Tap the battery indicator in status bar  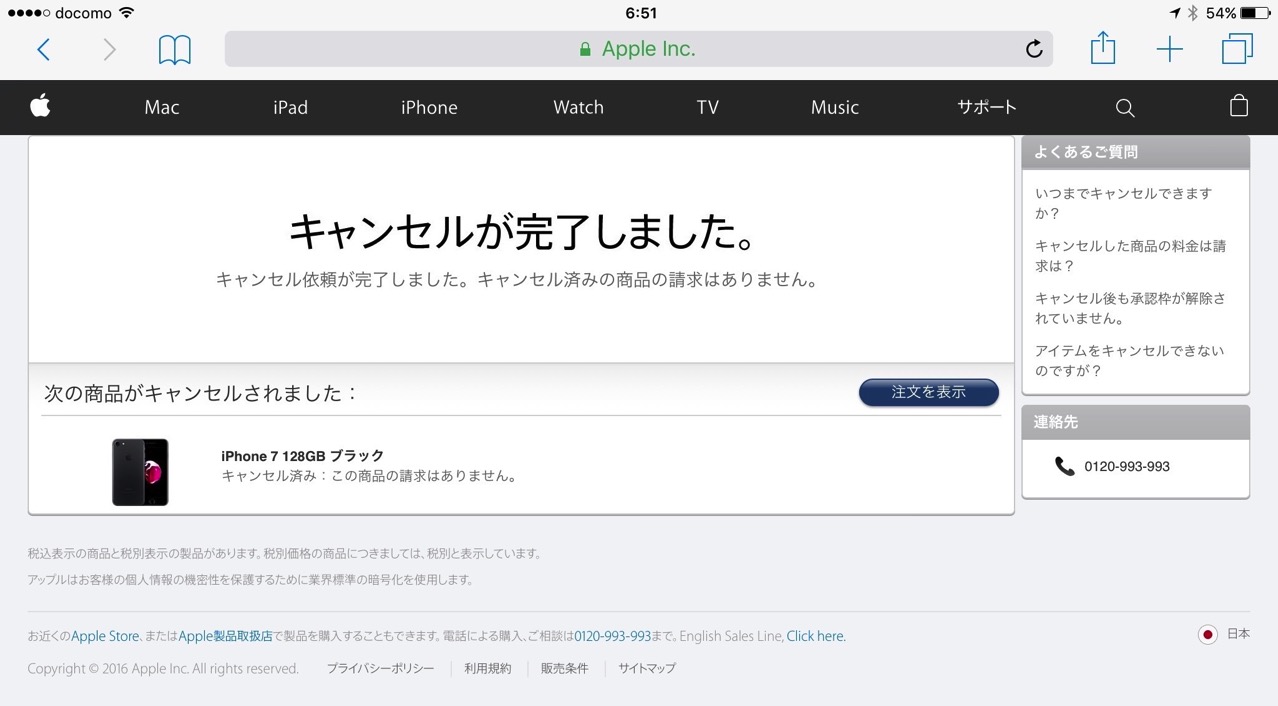click(1256, 13)
